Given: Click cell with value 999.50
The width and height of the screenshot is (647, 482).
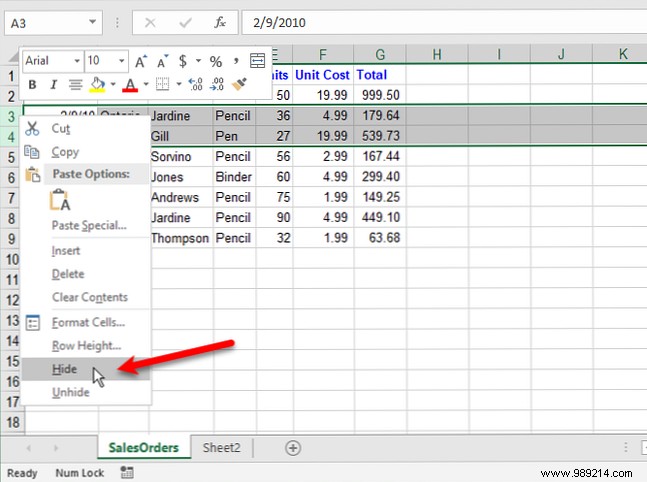Looking at the screenshot, I should click(380, 95).
